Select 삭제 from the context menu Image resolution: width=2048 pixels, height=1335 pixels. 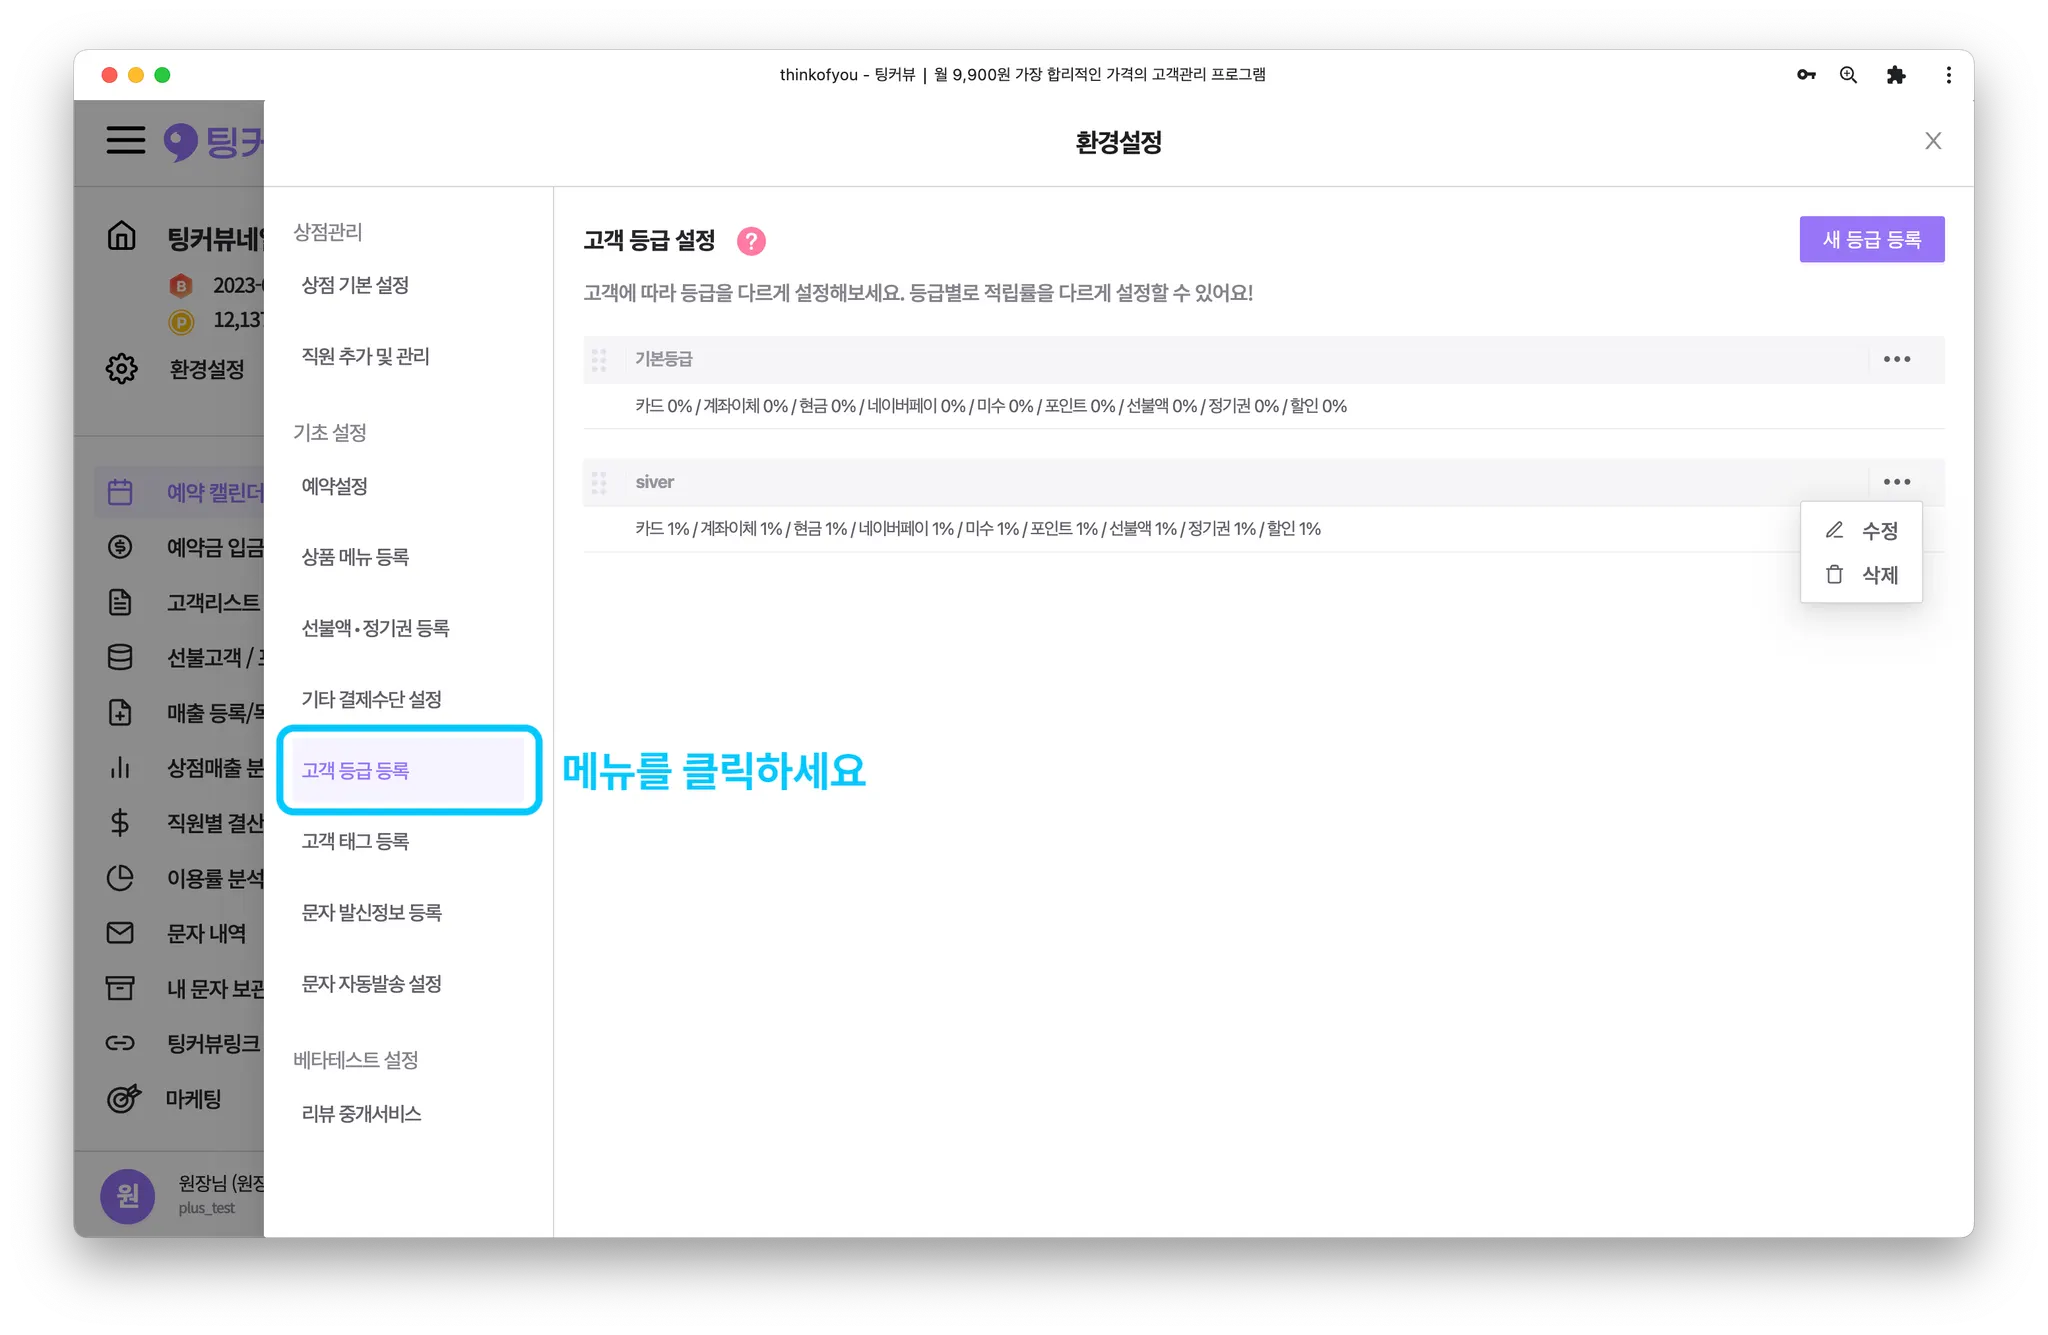(1861, 574)
